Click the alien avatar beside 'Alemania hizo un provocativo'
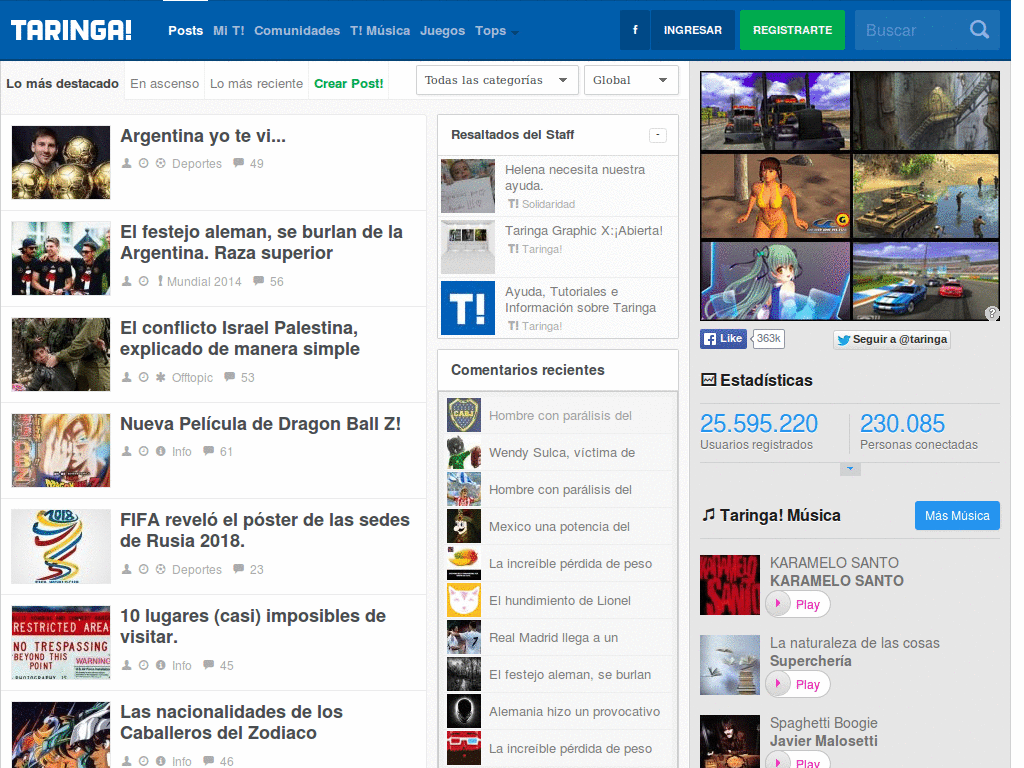Viewport: 1024px width, 768px height. click(x=464, y=711)
